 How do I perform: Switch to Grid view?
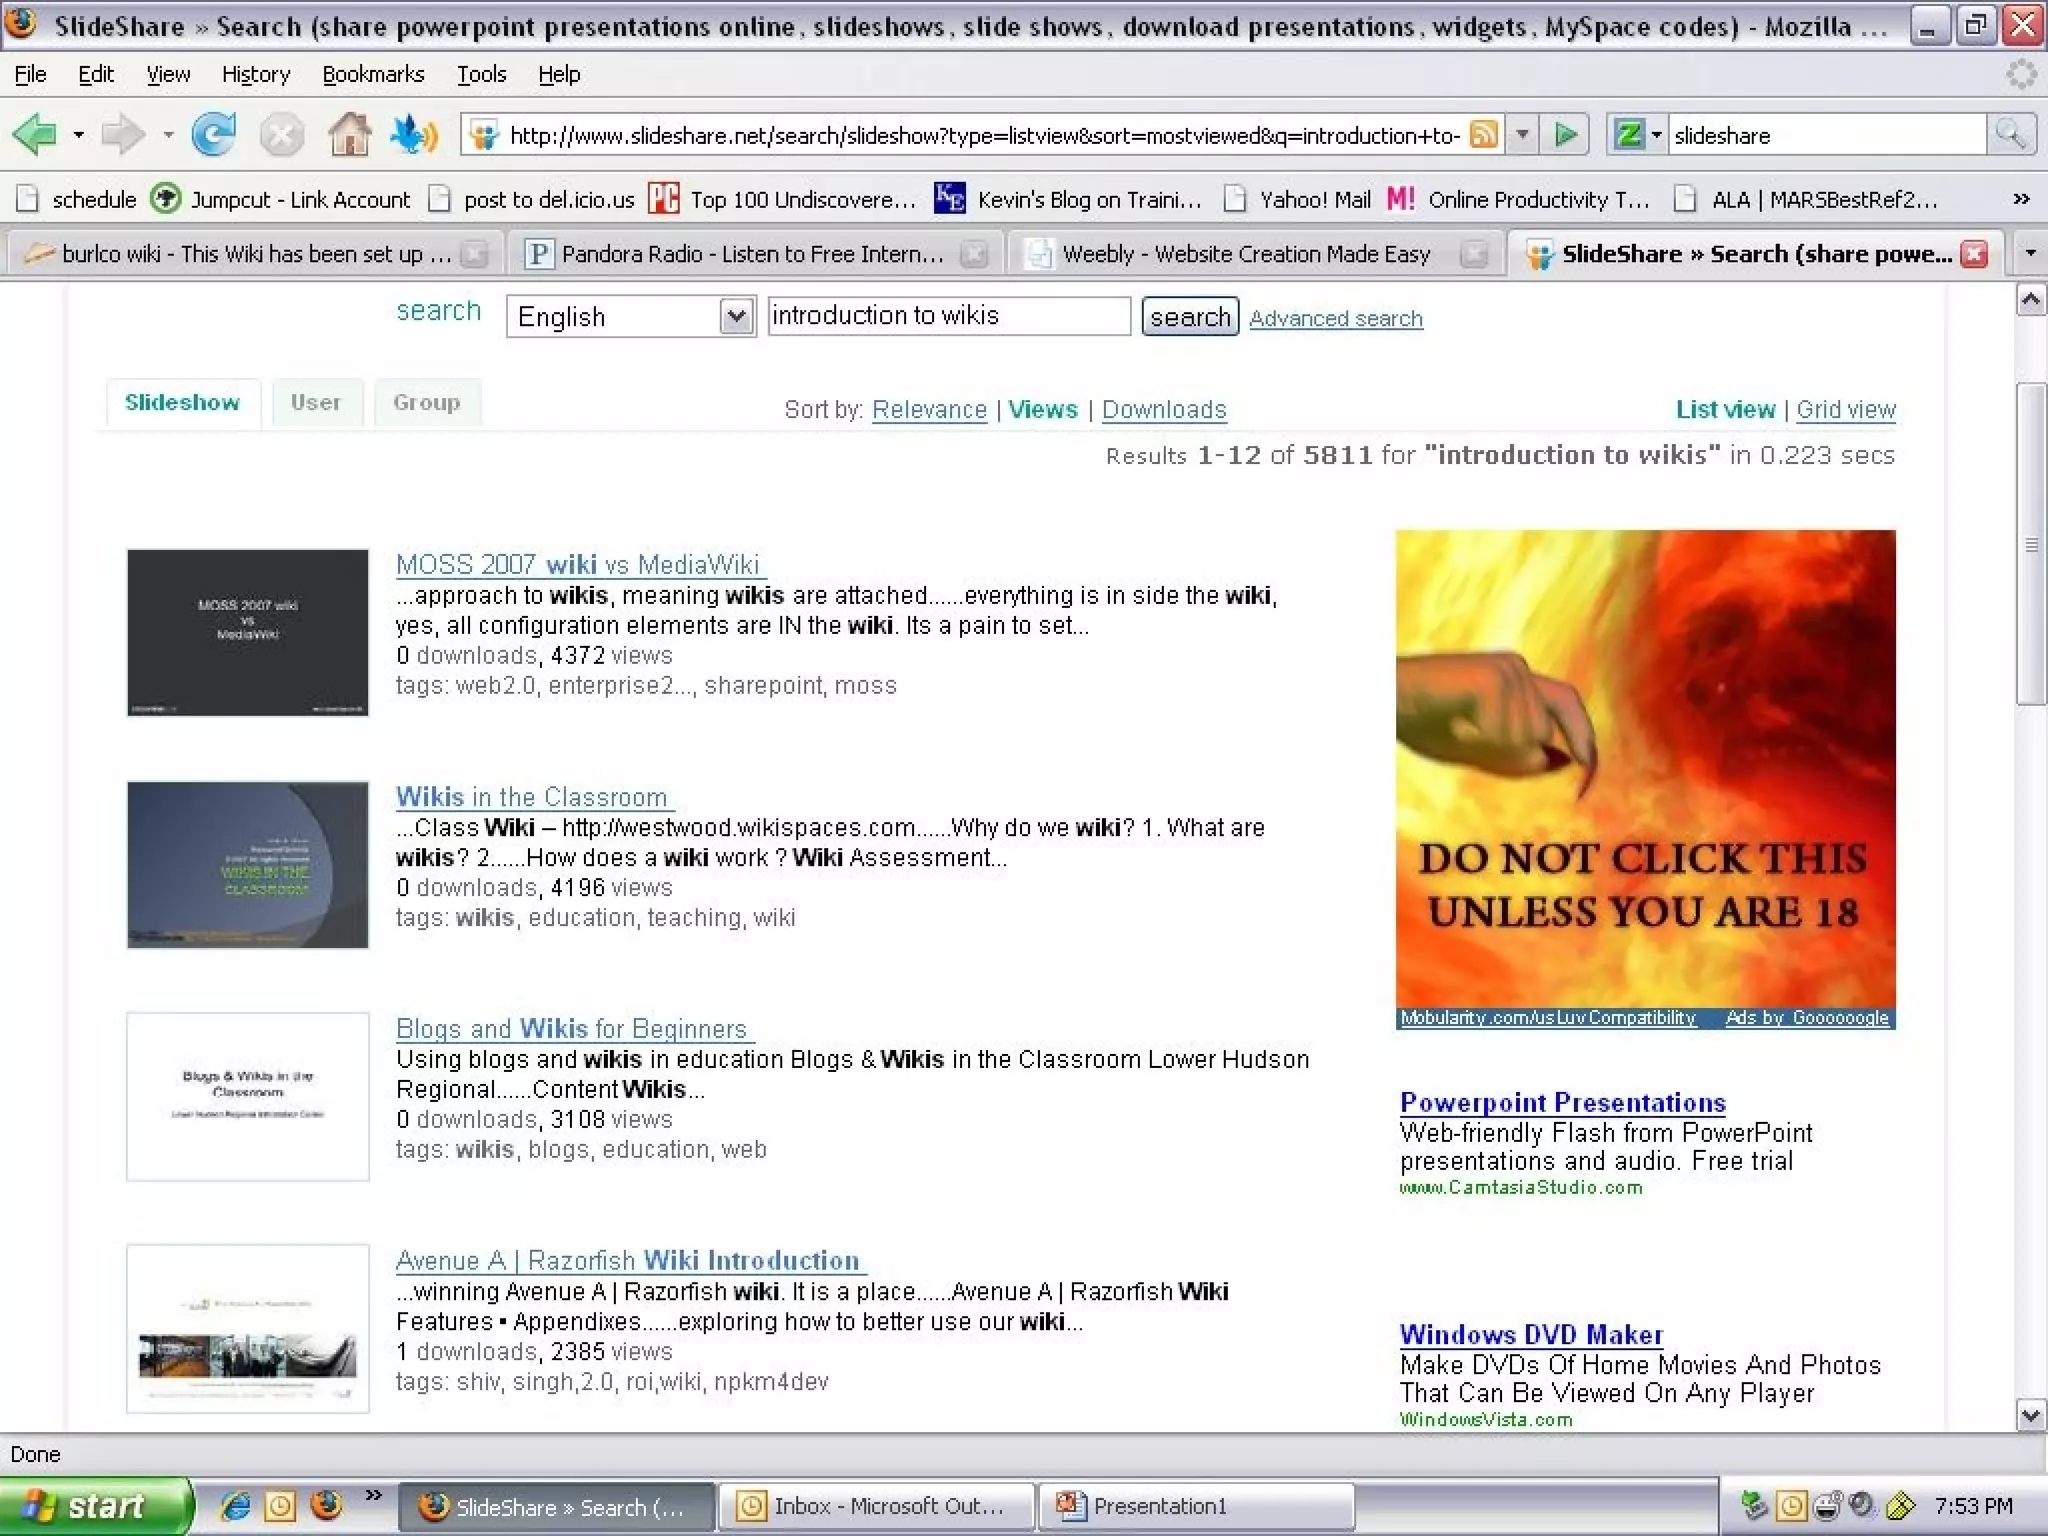pyautogui.click(x=1845, y=409)
